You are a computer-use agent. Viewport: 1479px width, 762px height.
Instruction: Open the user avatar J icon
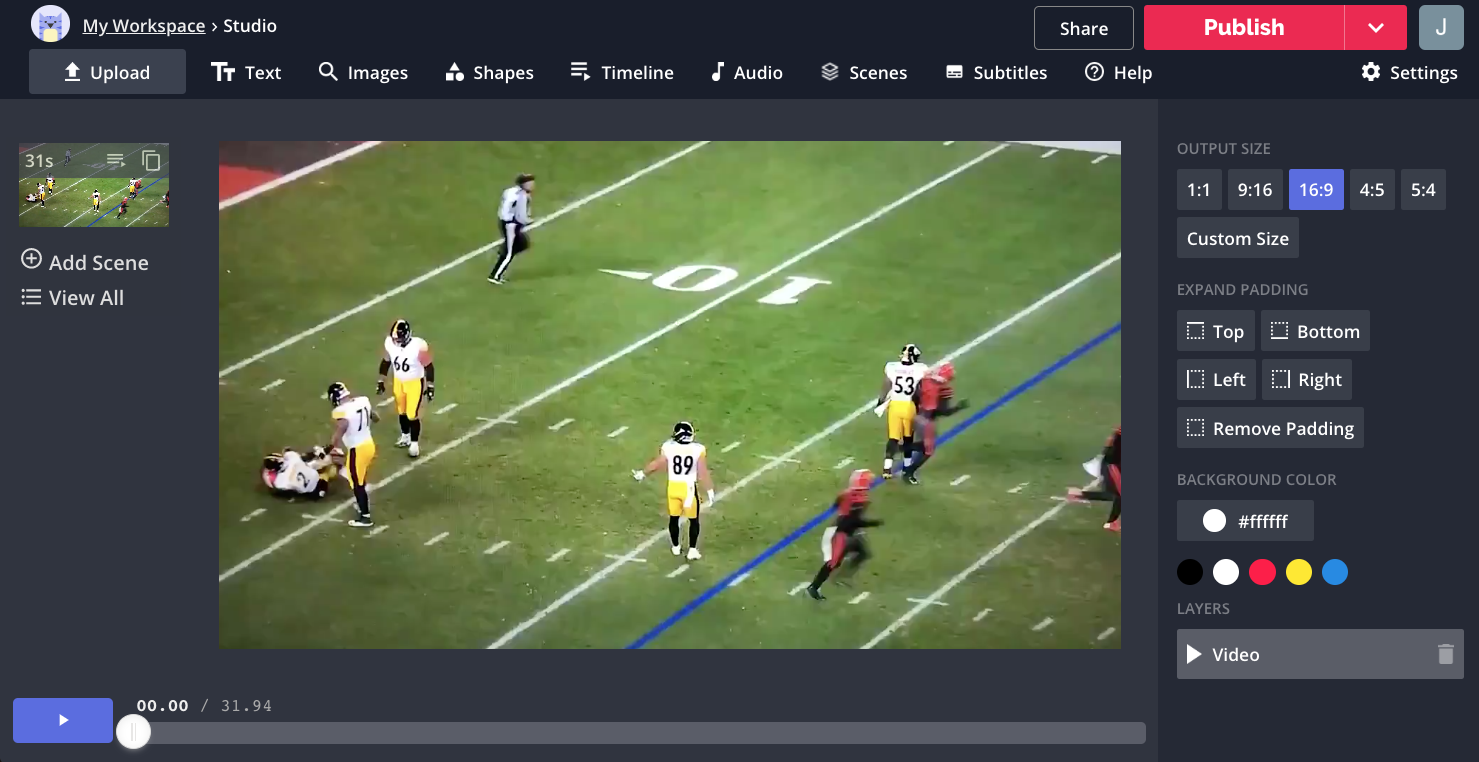coord(1441,28)
